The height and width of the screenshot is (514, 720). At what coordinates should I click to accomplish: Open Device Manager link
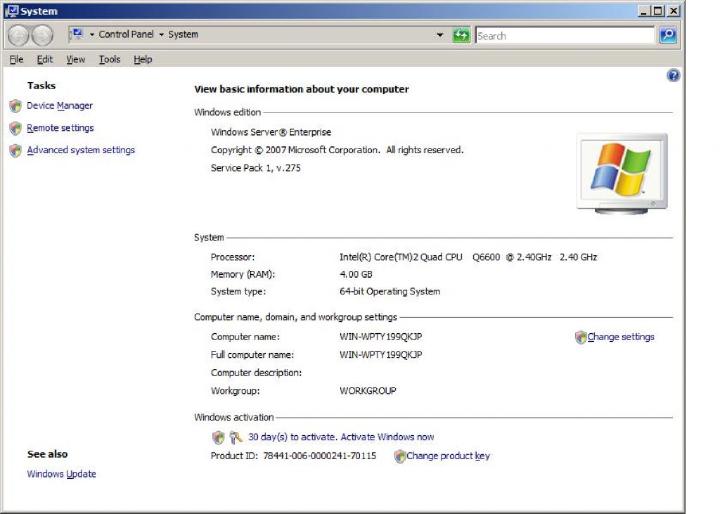60,106
